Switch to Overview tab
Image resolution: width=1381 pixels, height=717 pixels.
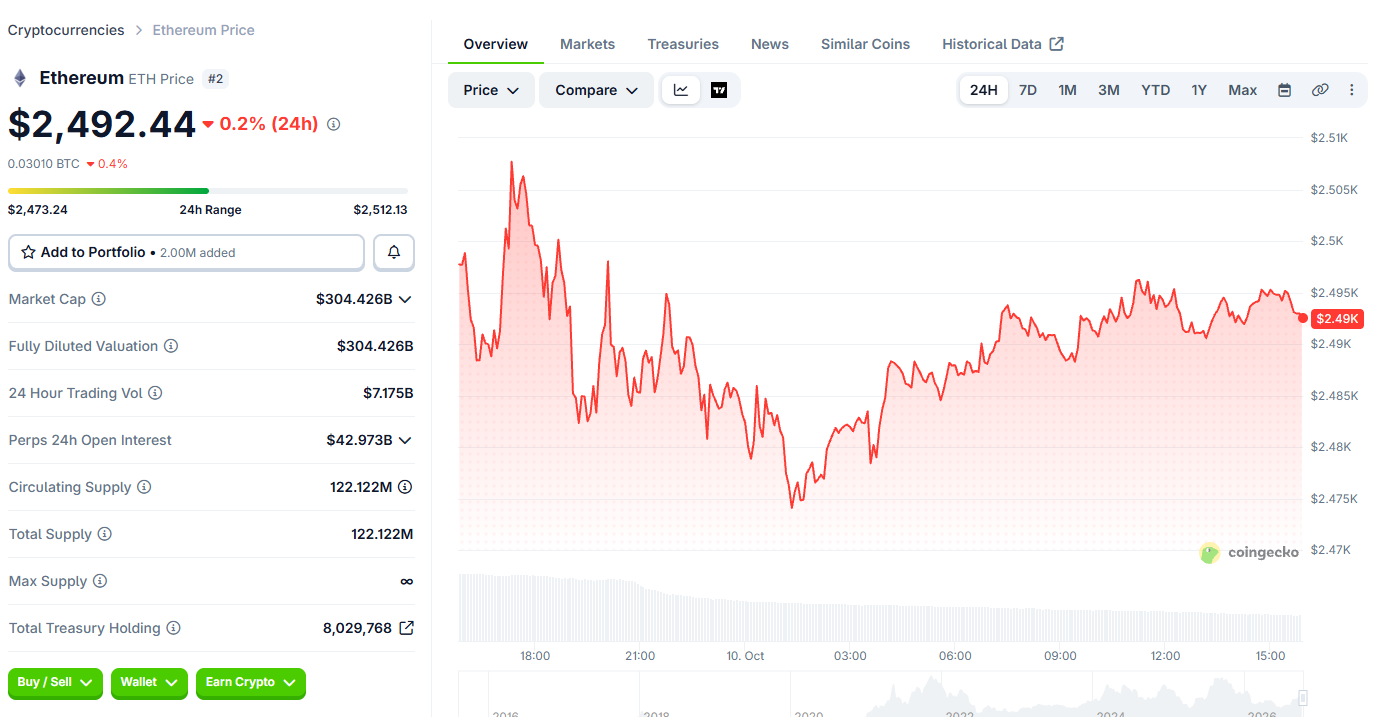[x=496, y=44]
